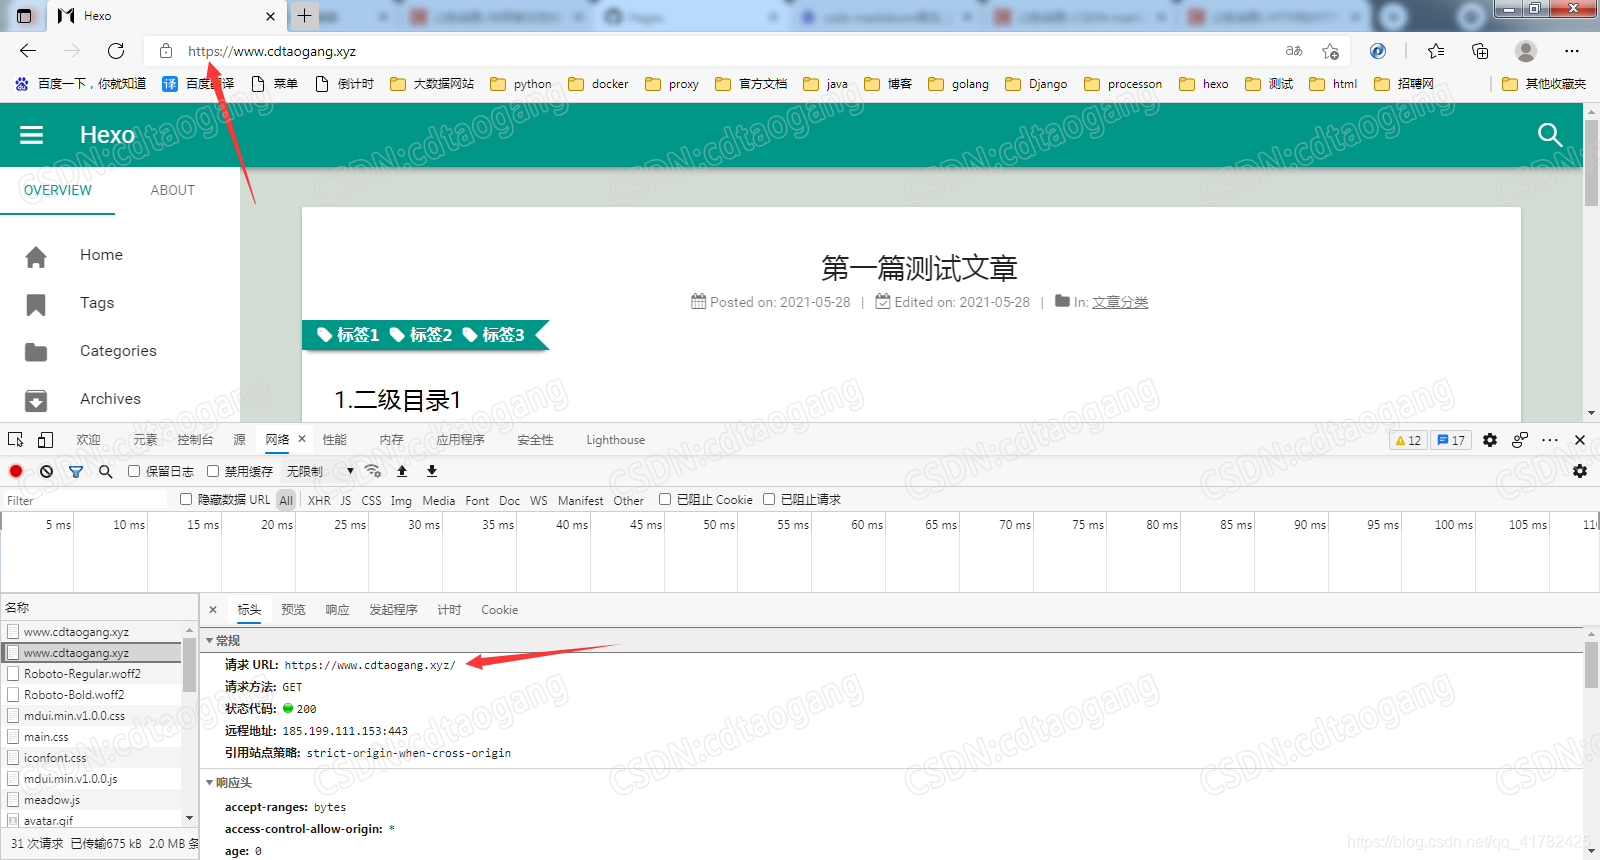Open the Favorites list icon
The image size is (1600, 860).
point(1436,51)
